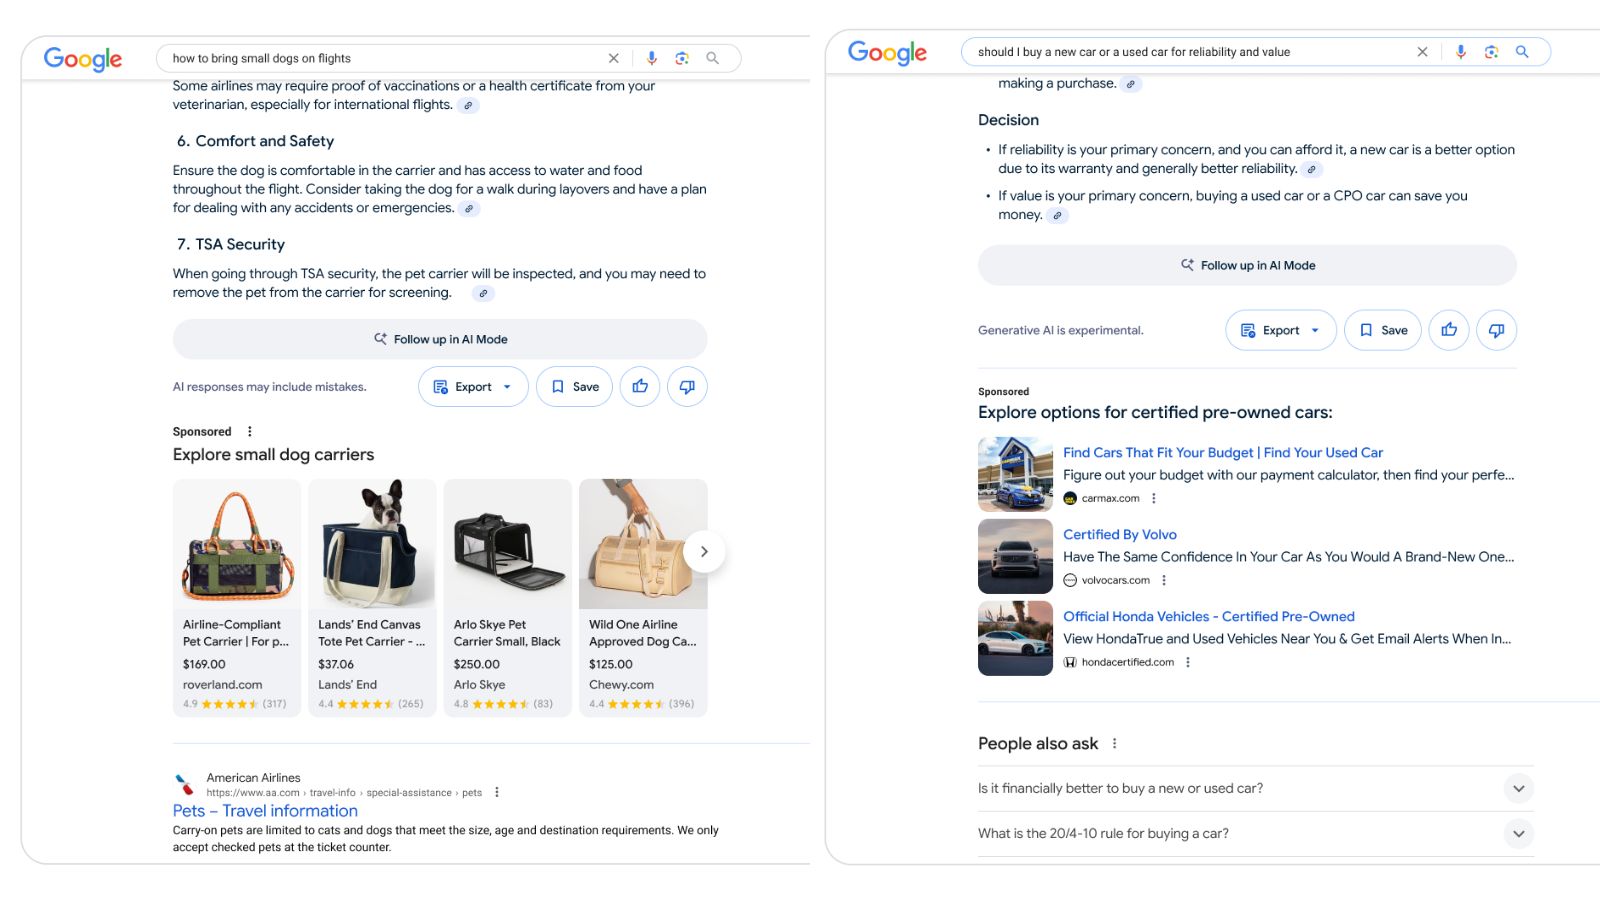Give a thumbs up to the AI response

[640, 386]
